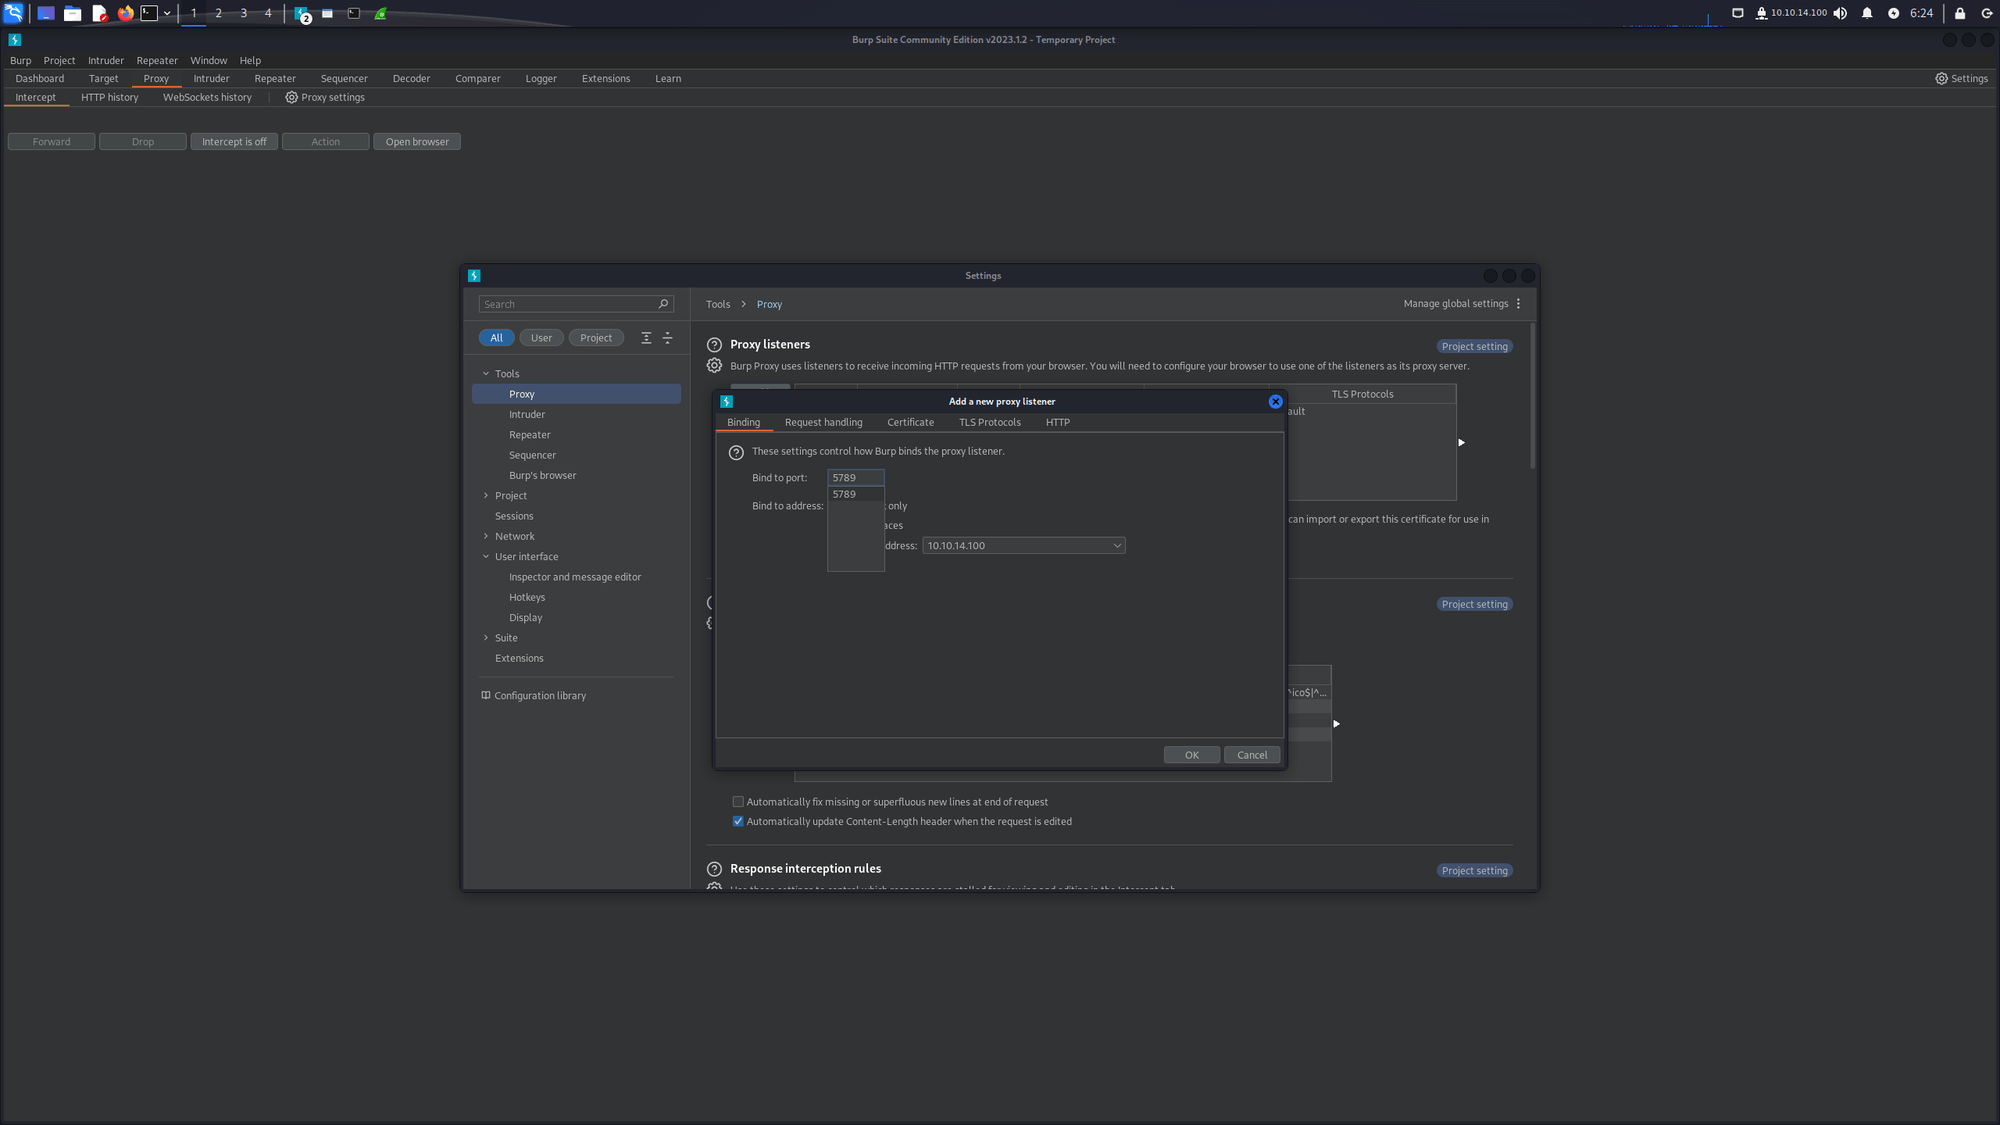Switch to the Request handling tab
The image size is (2000, 1125).
pos(823,423)
